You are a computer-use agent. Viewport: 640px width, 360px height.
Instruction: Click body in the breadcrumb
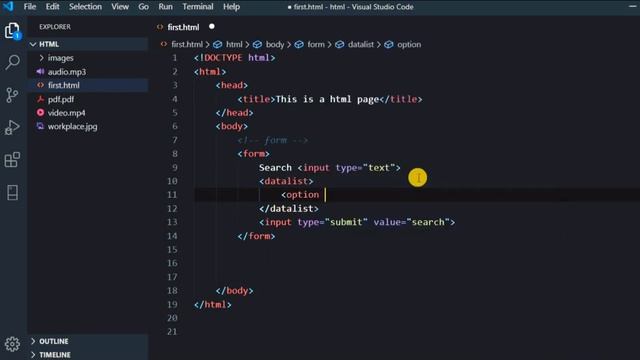275,44
